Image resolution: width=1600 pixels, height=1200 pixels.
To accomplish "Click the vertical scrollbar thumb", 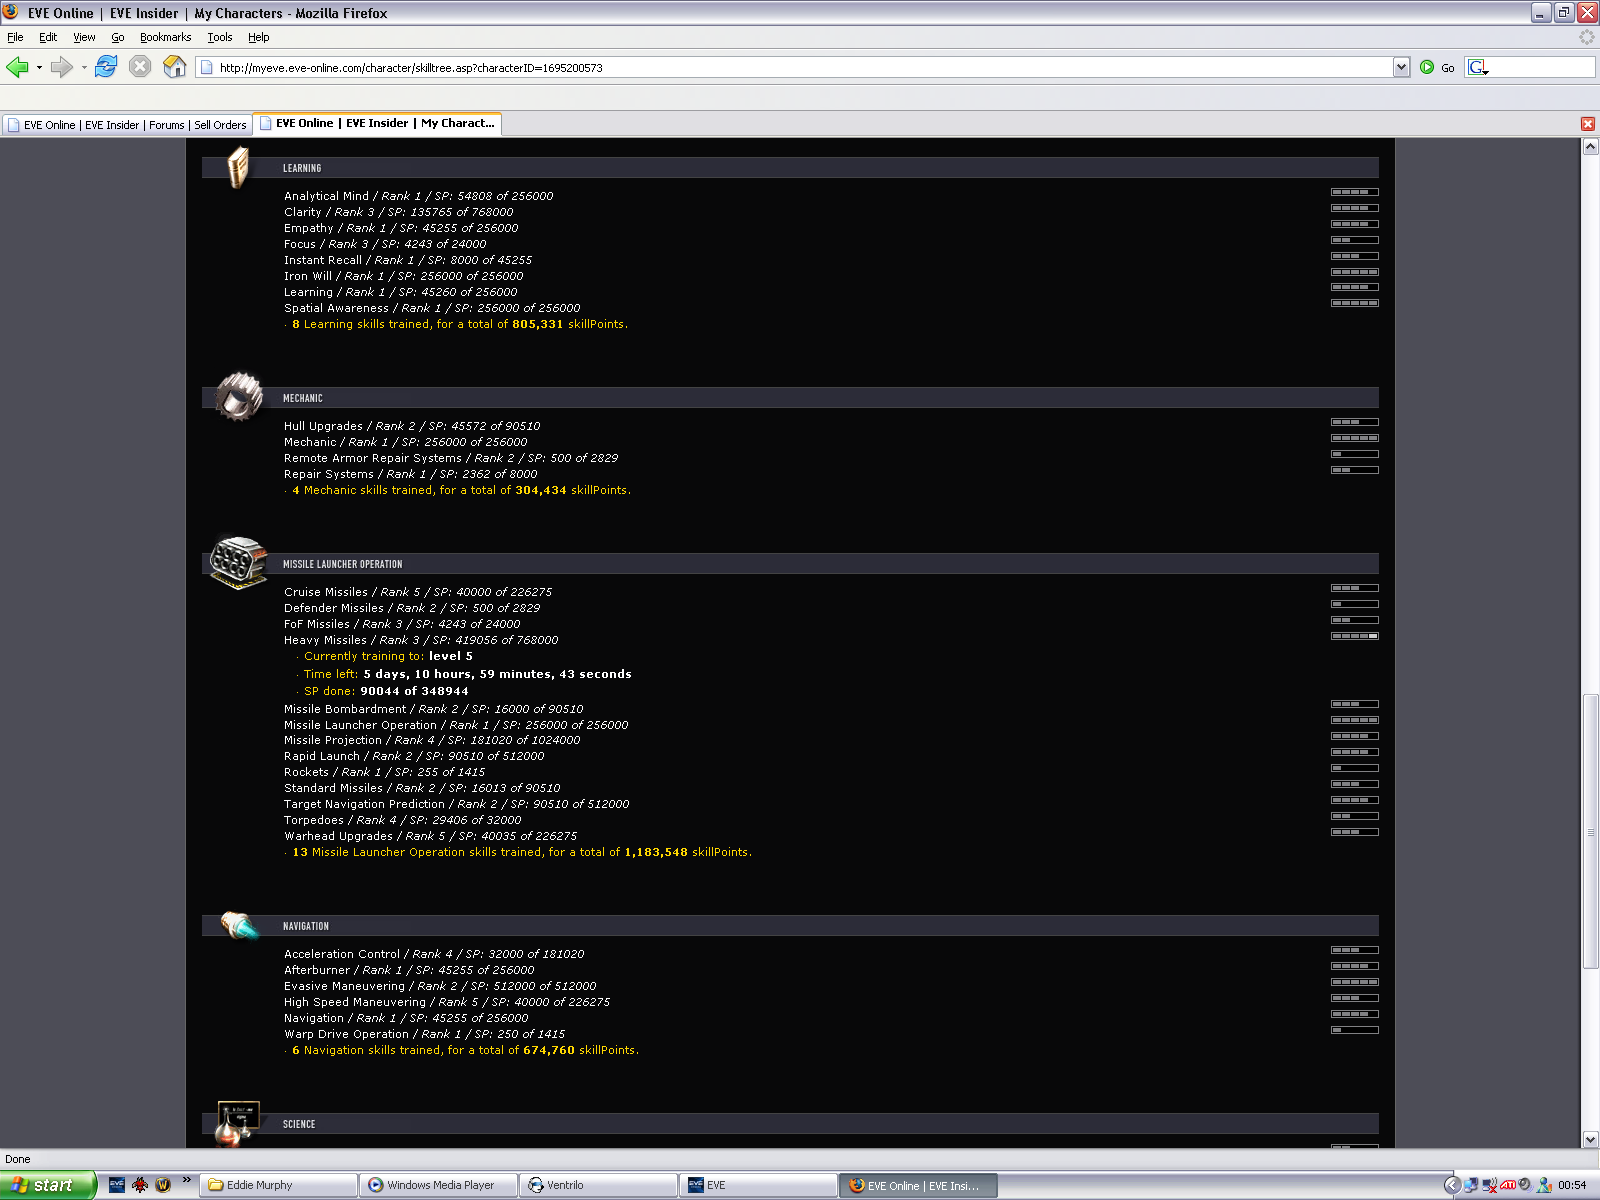I will 1590,830.
